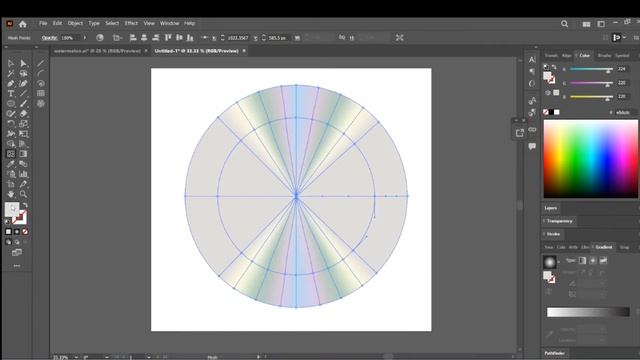This screenshot has width=640, height=360.
Task: Select the Free Transform tool
Action: [23, 134]
